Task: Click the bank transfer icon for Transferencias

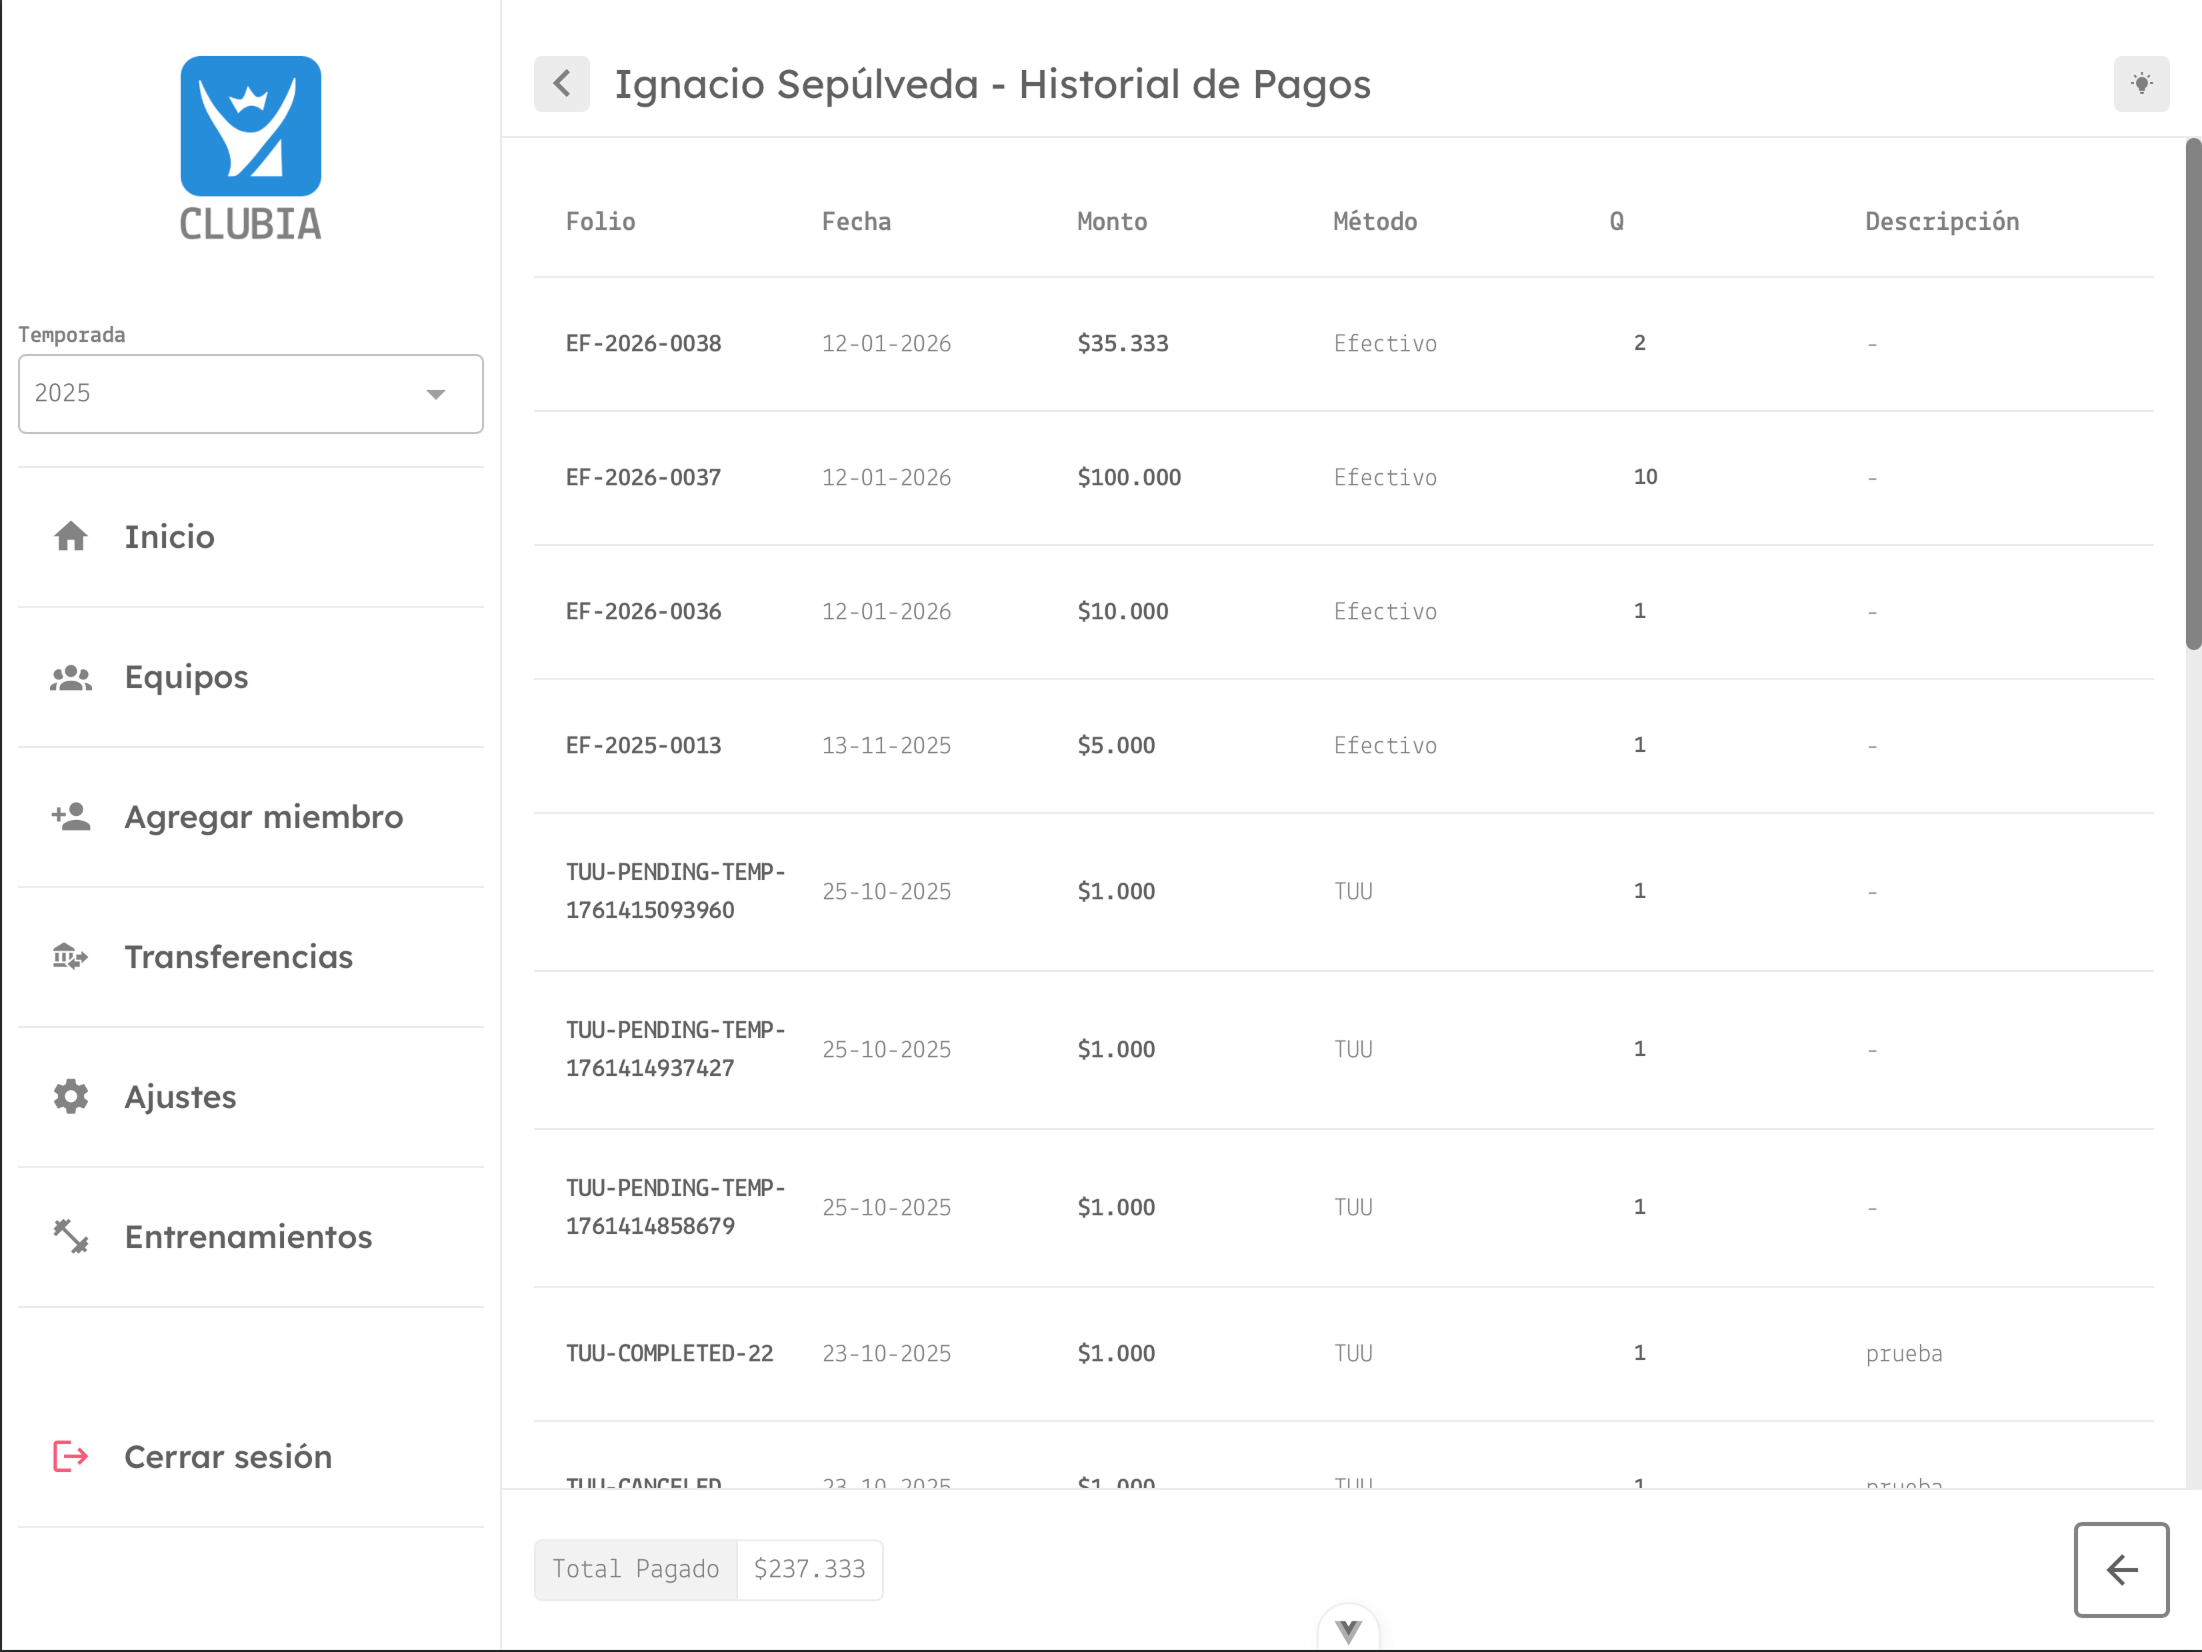Action: click(70, 957)
